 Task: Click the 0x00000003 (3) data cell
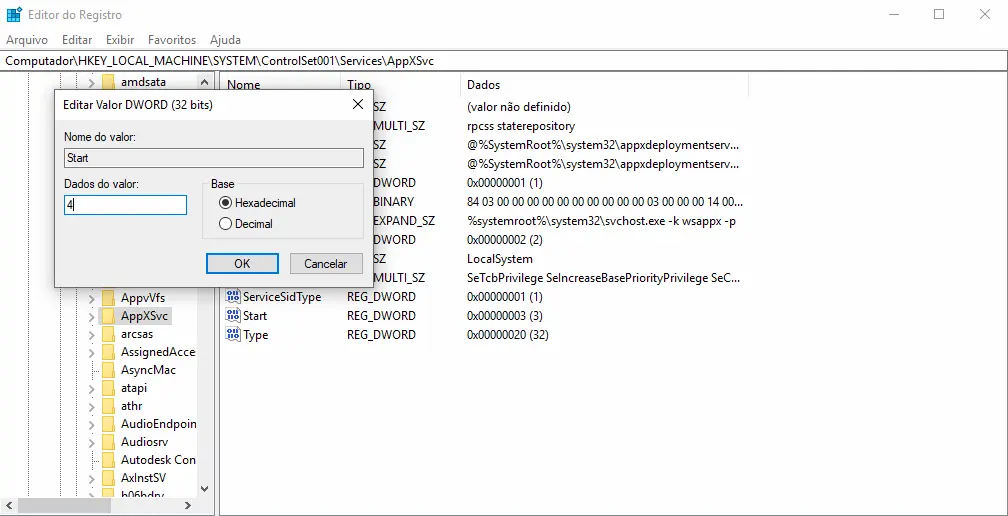coord(505,316)
